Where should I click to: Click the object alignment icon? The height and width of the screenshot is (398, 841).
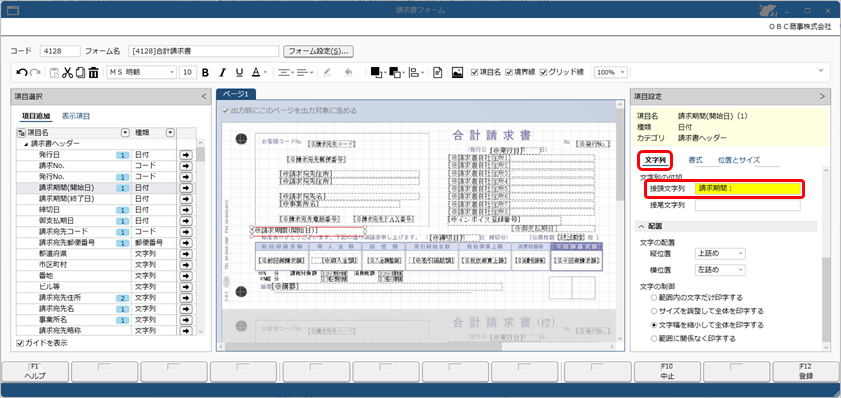(x=415, y=72)
